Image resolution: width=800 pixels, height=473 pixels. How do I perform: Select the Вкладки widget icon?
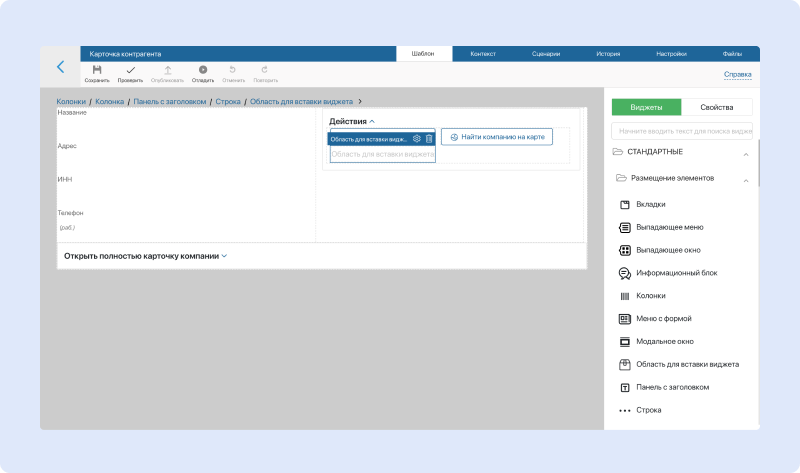(x=624, y=205)
